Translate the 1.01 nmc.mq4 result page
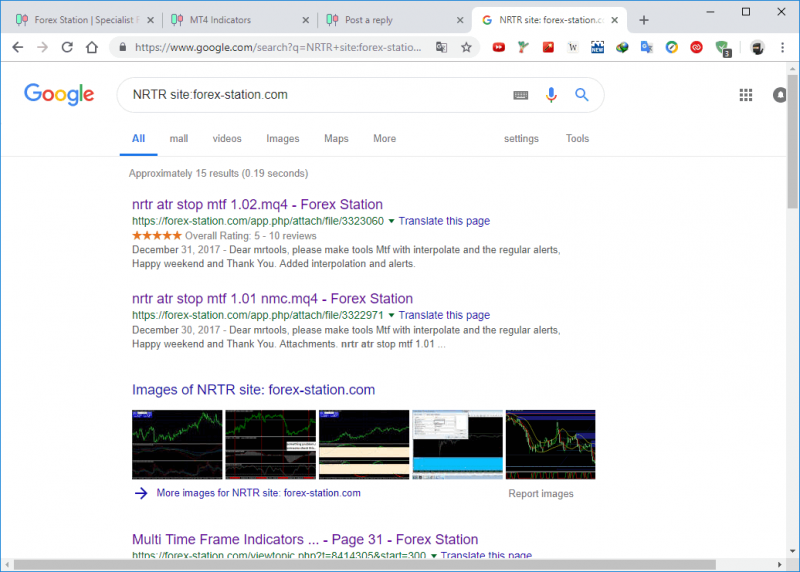Screen dimensions: 800x572 tap(444, 315)
